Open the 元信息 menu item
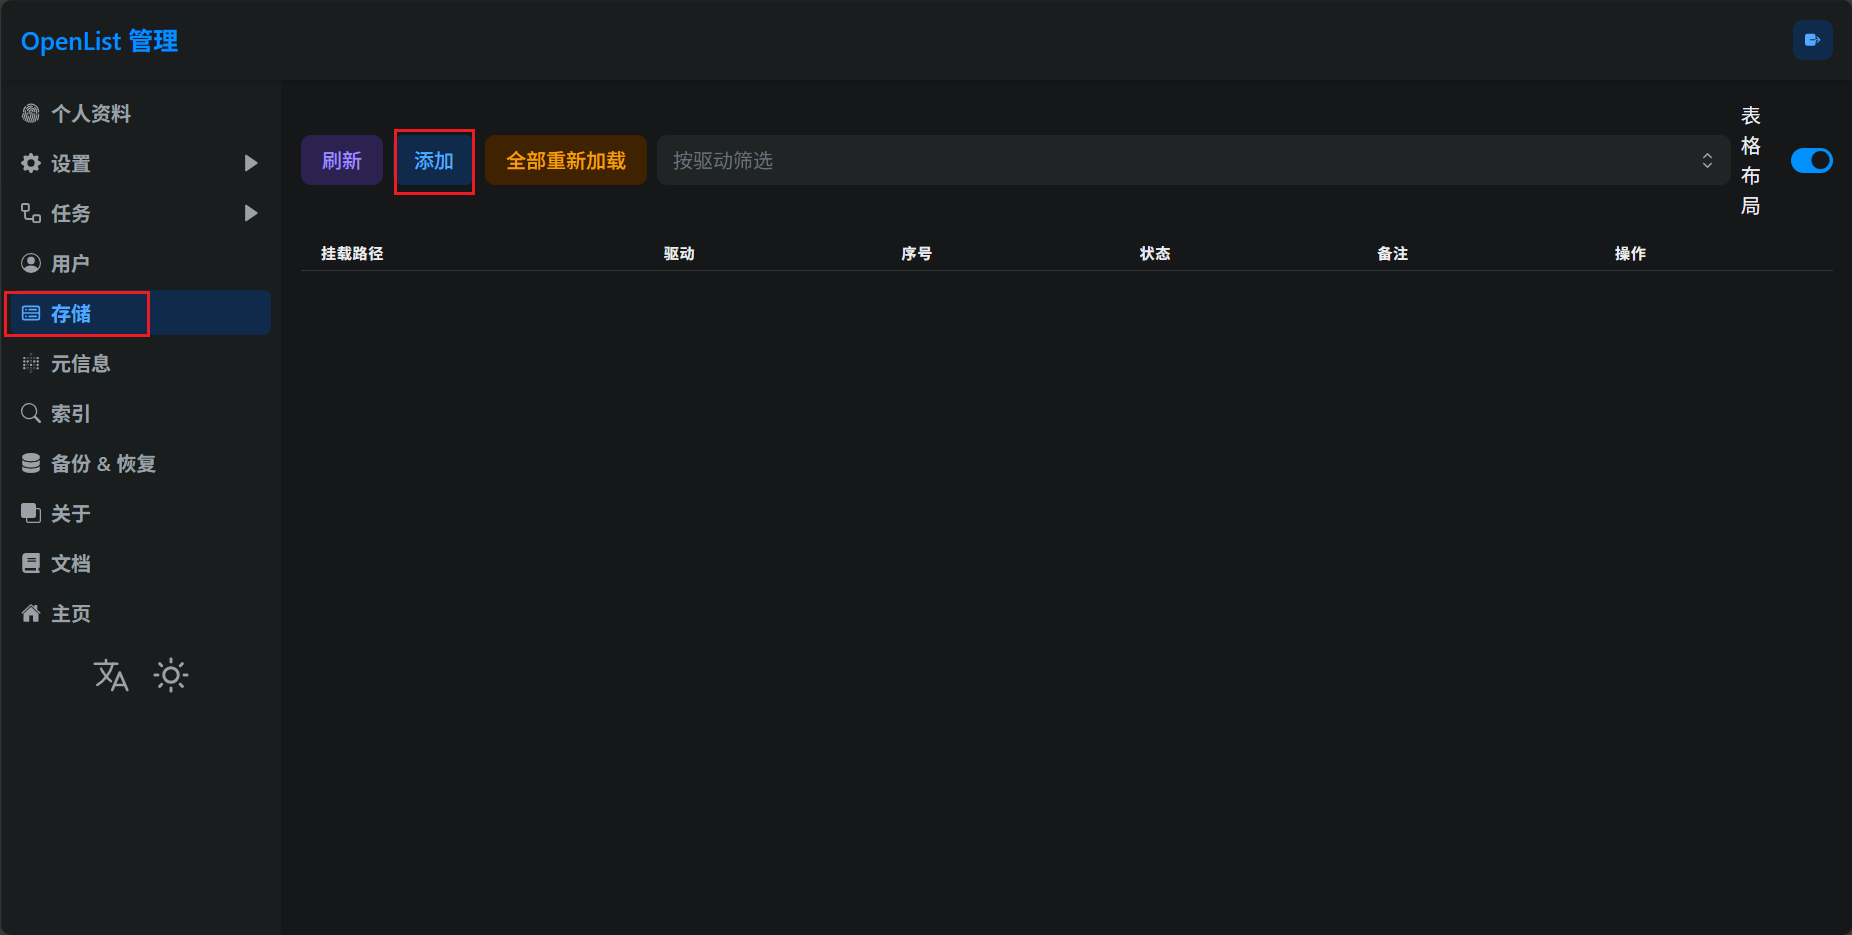This screenshot has height=935, width=1852. click(80, 364)
